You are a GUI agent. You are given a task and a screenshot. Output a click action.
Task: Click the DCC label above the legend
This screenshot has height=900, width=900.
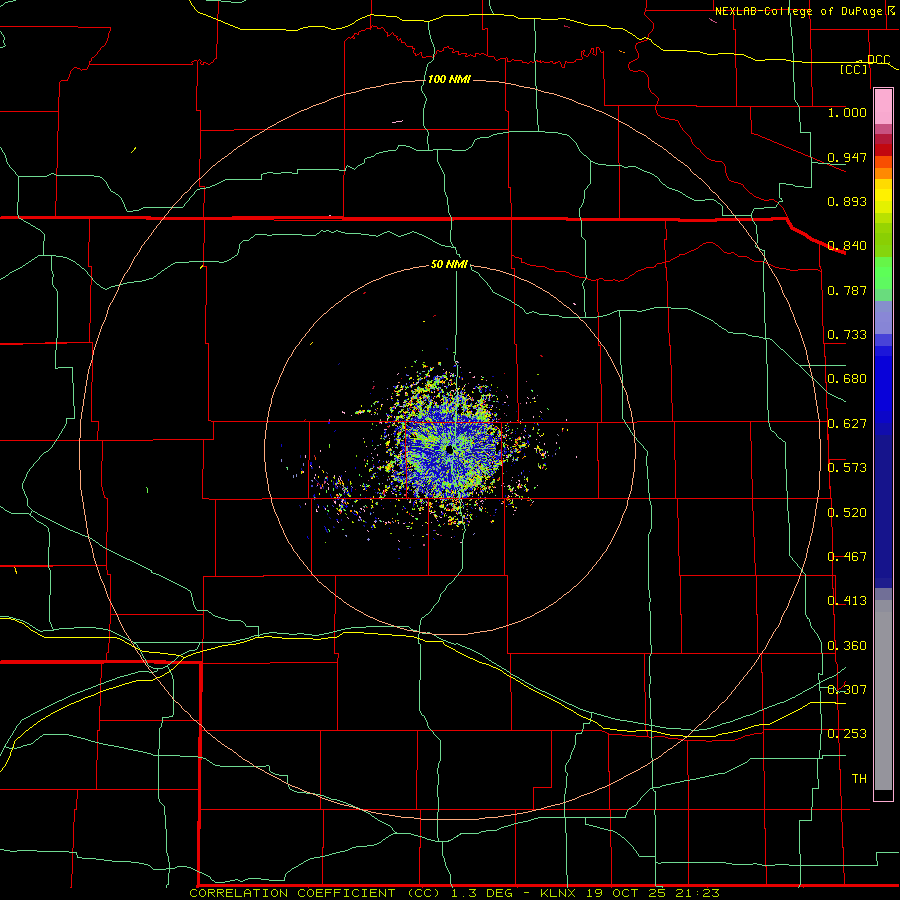point(878,60)
